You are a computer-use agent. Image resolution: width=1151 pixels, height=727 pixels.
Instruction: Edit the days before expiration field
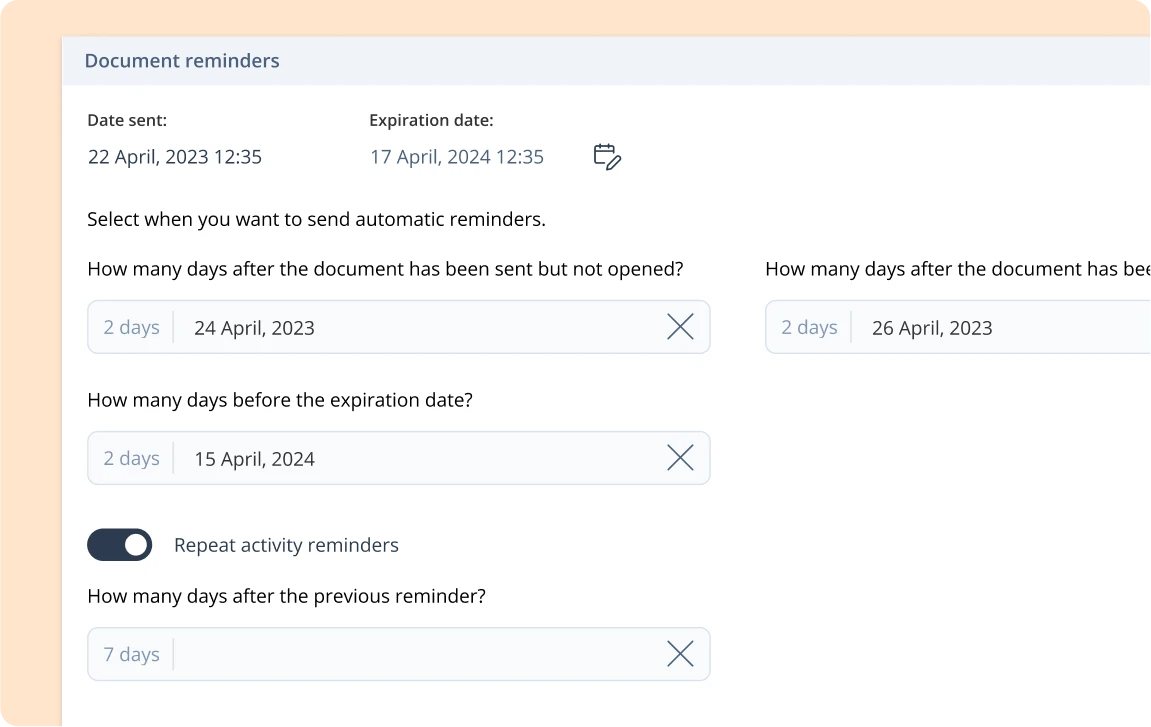point(399,457)
